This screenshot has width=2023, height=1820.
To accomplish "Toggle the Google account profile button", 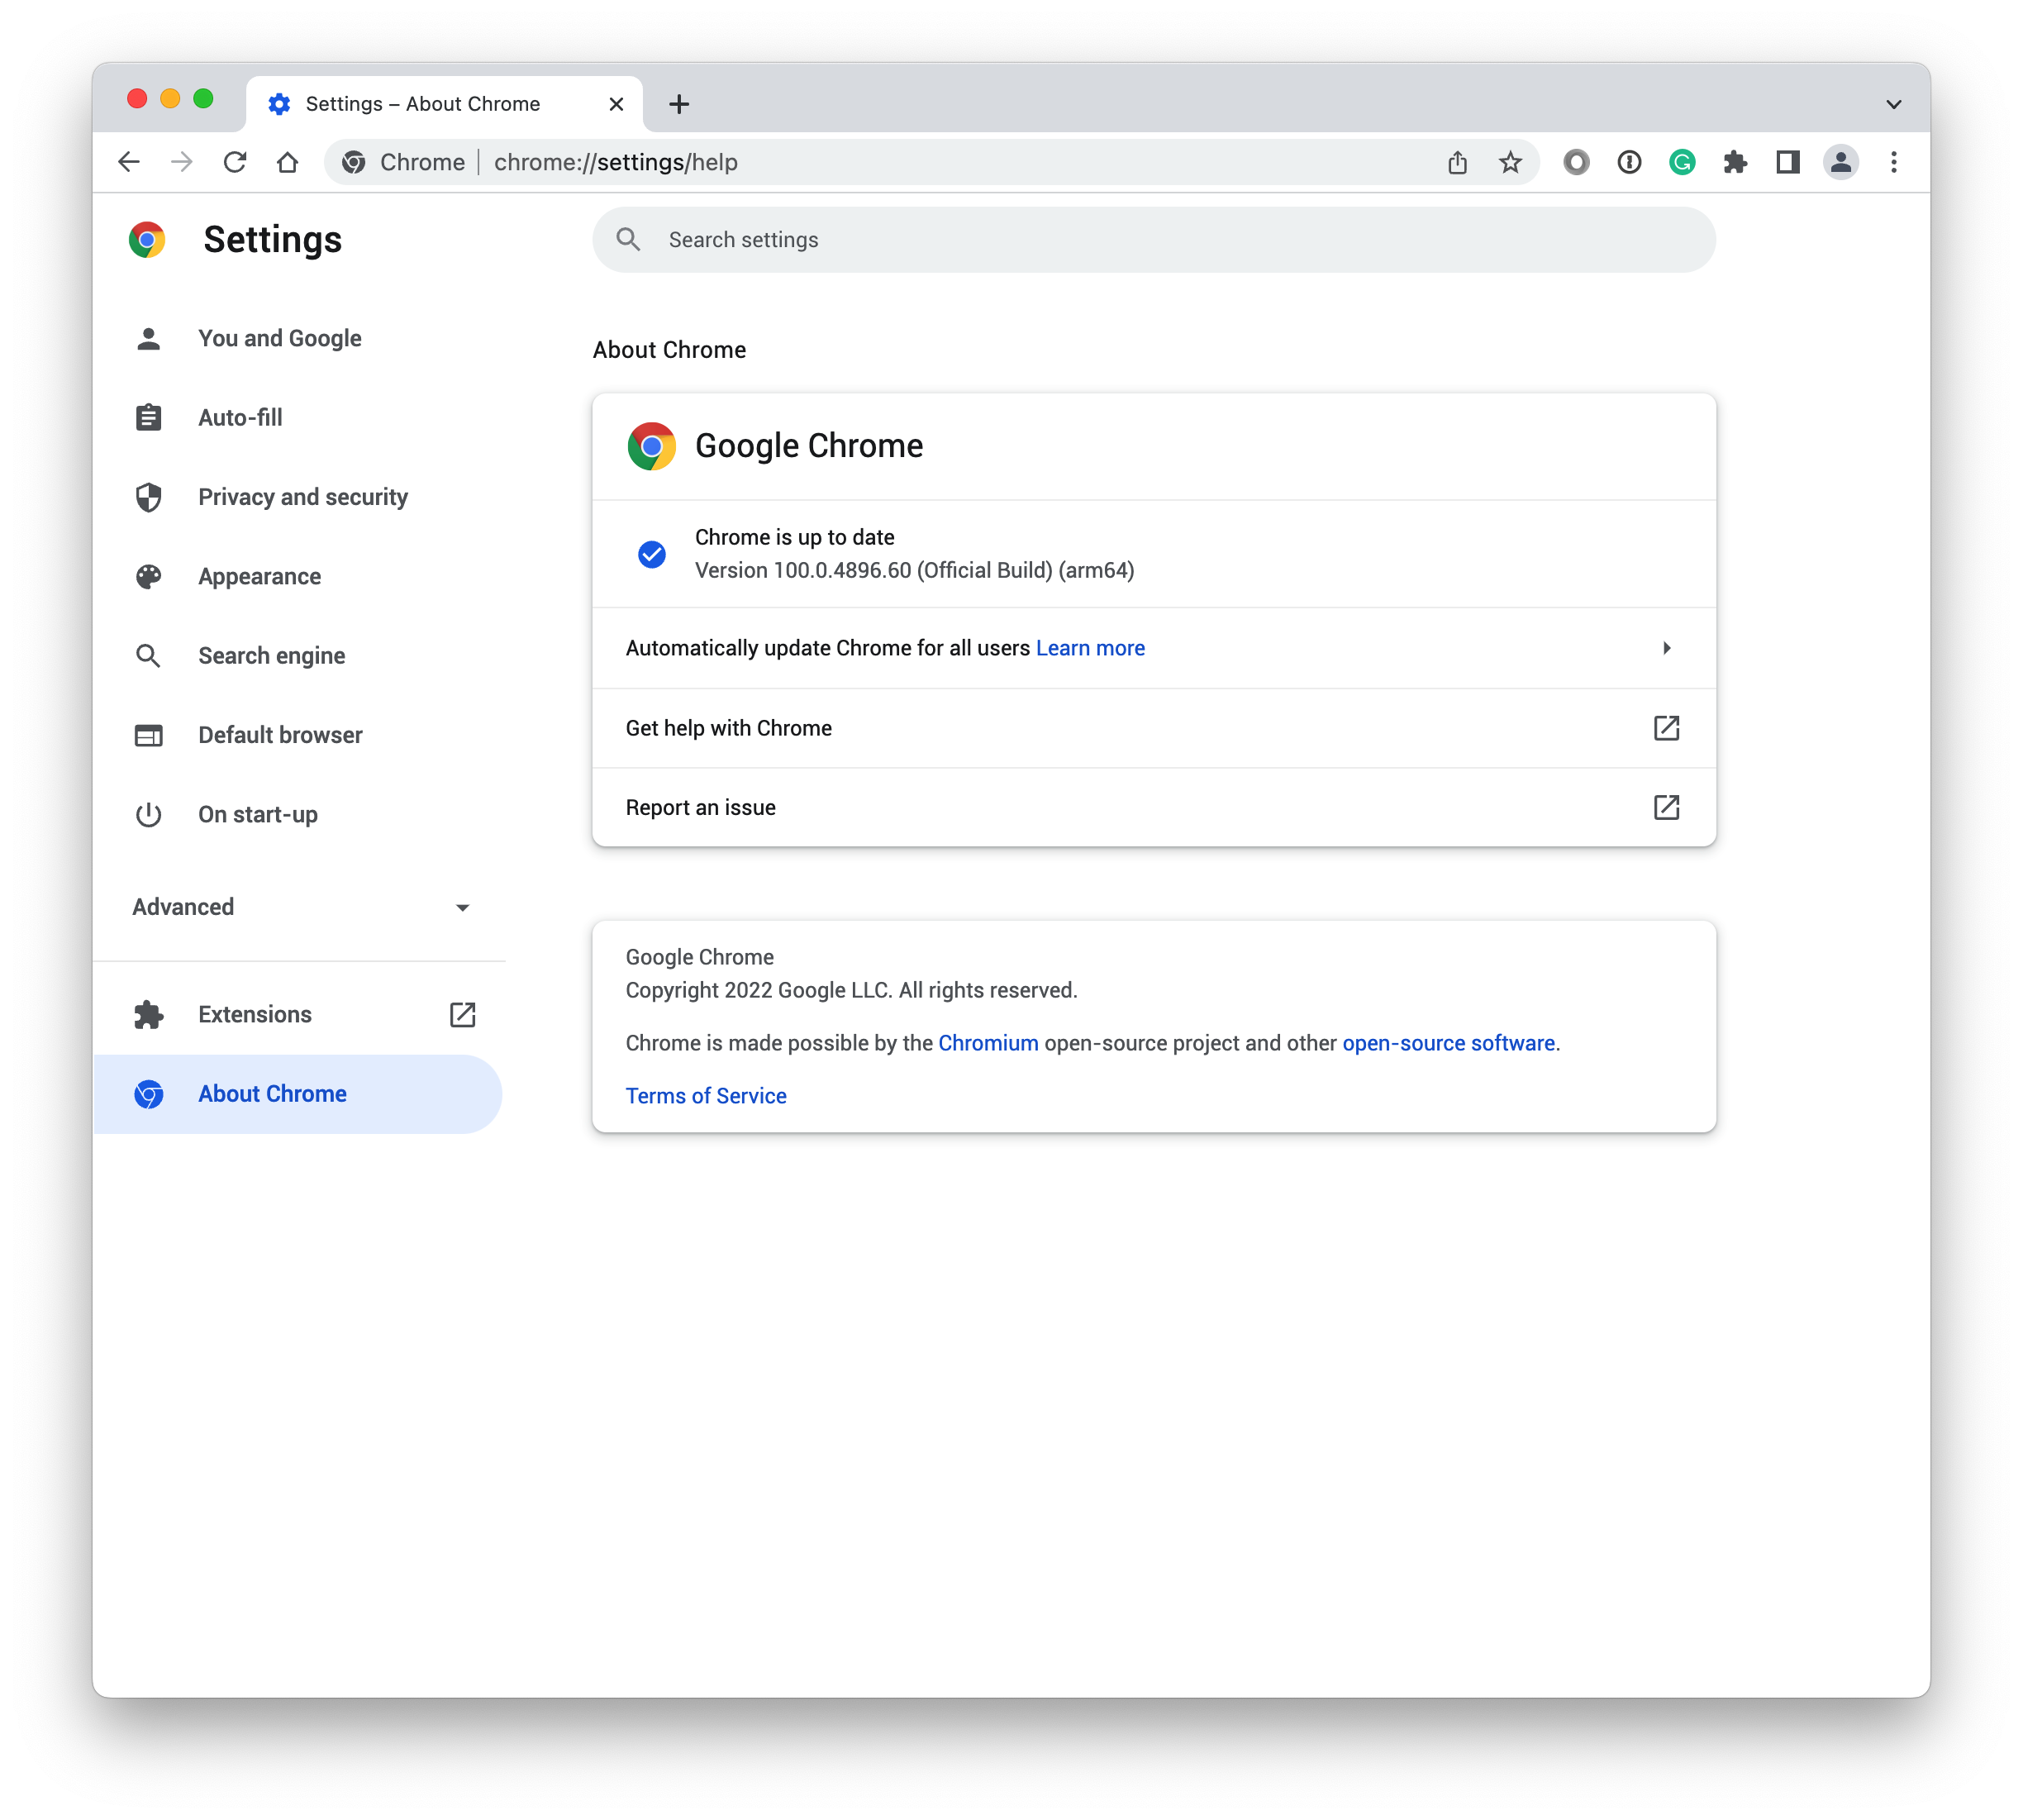I will click(x=1840, y=162).
